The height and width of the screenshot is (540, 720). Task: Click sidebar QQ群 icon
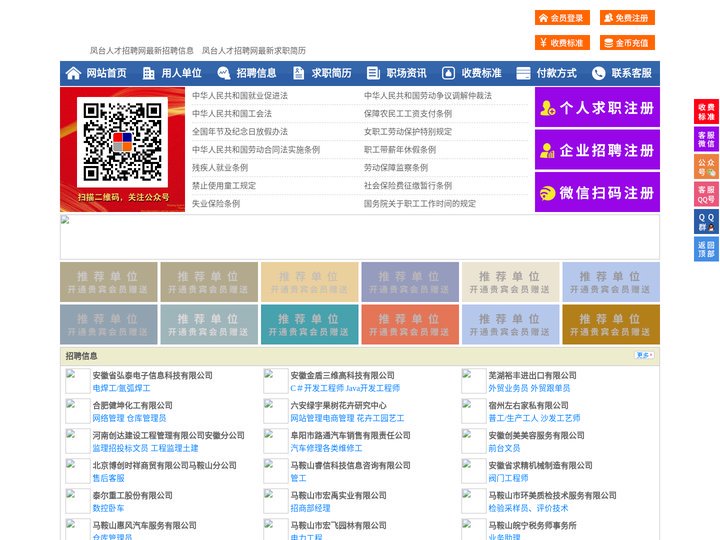point(706,222)
